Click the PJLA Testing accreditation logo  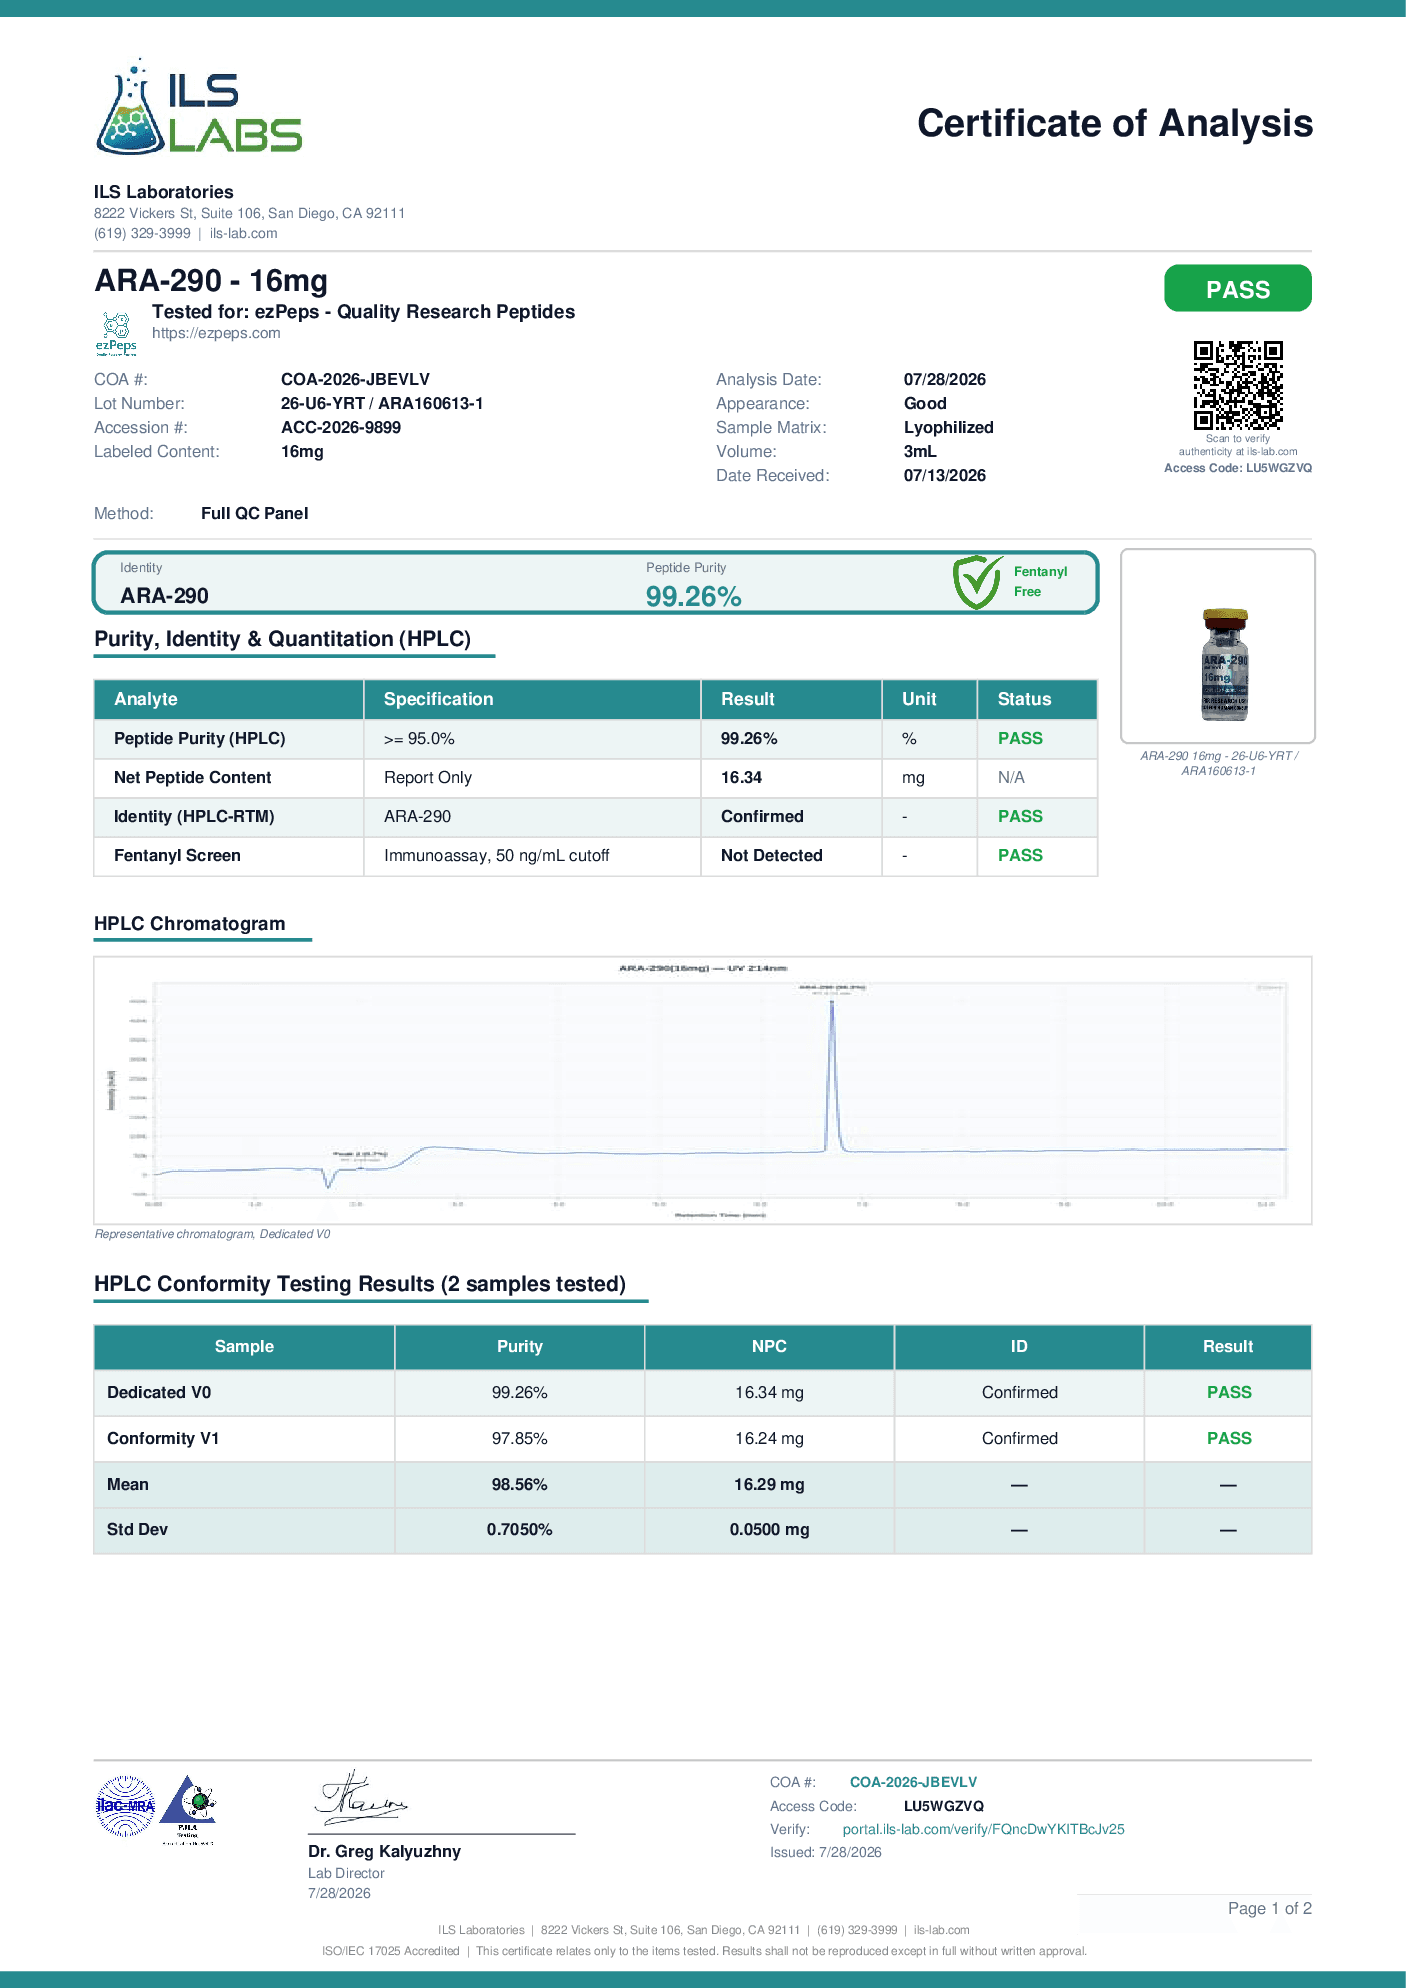[188, 1809]
